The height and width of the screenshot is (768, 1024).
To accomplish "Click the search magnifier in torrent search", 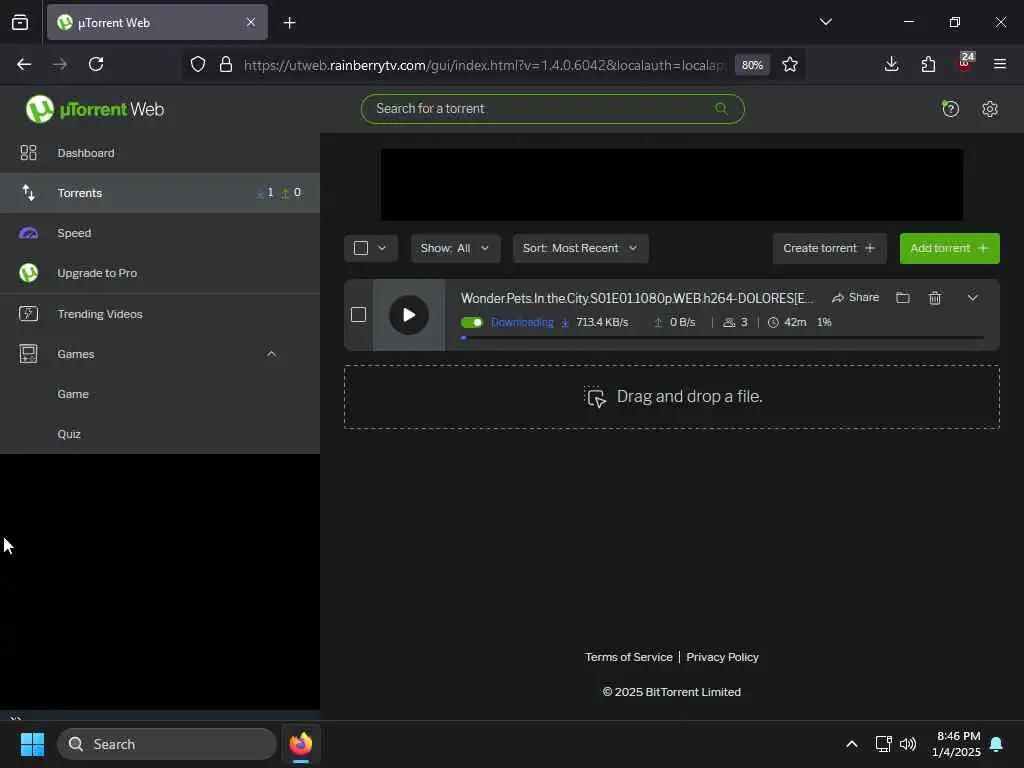I will [x=721, y=108].
